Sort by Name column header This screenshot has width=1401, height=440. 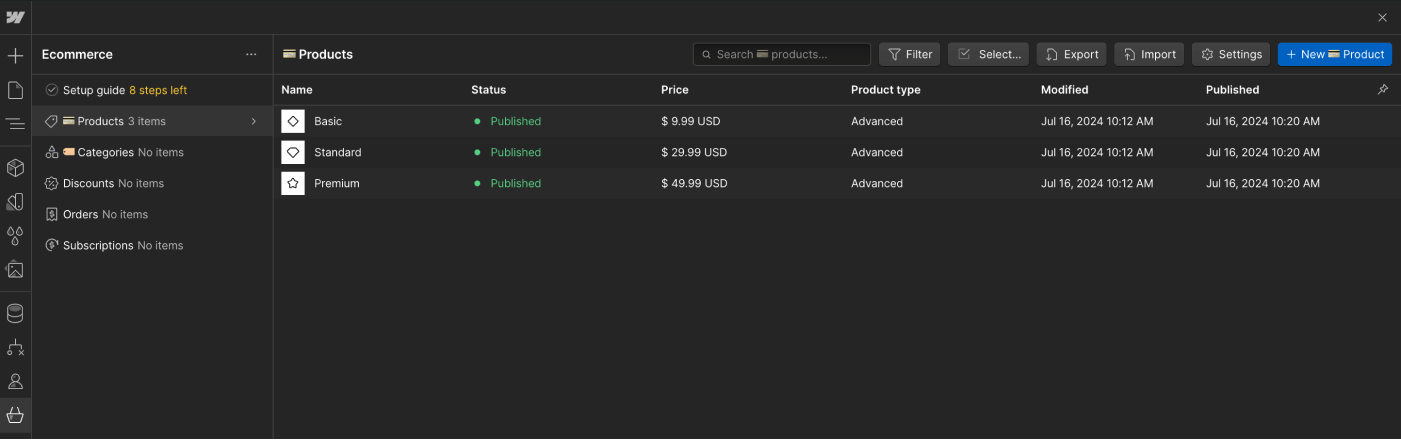pos(297,90)
